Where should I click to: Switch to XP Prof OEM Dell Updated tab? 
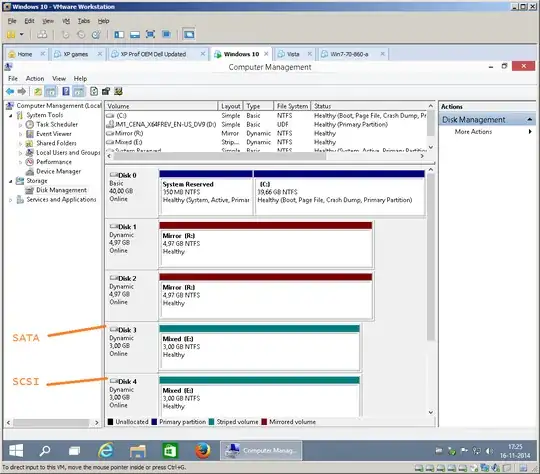(x=153, y=54)
